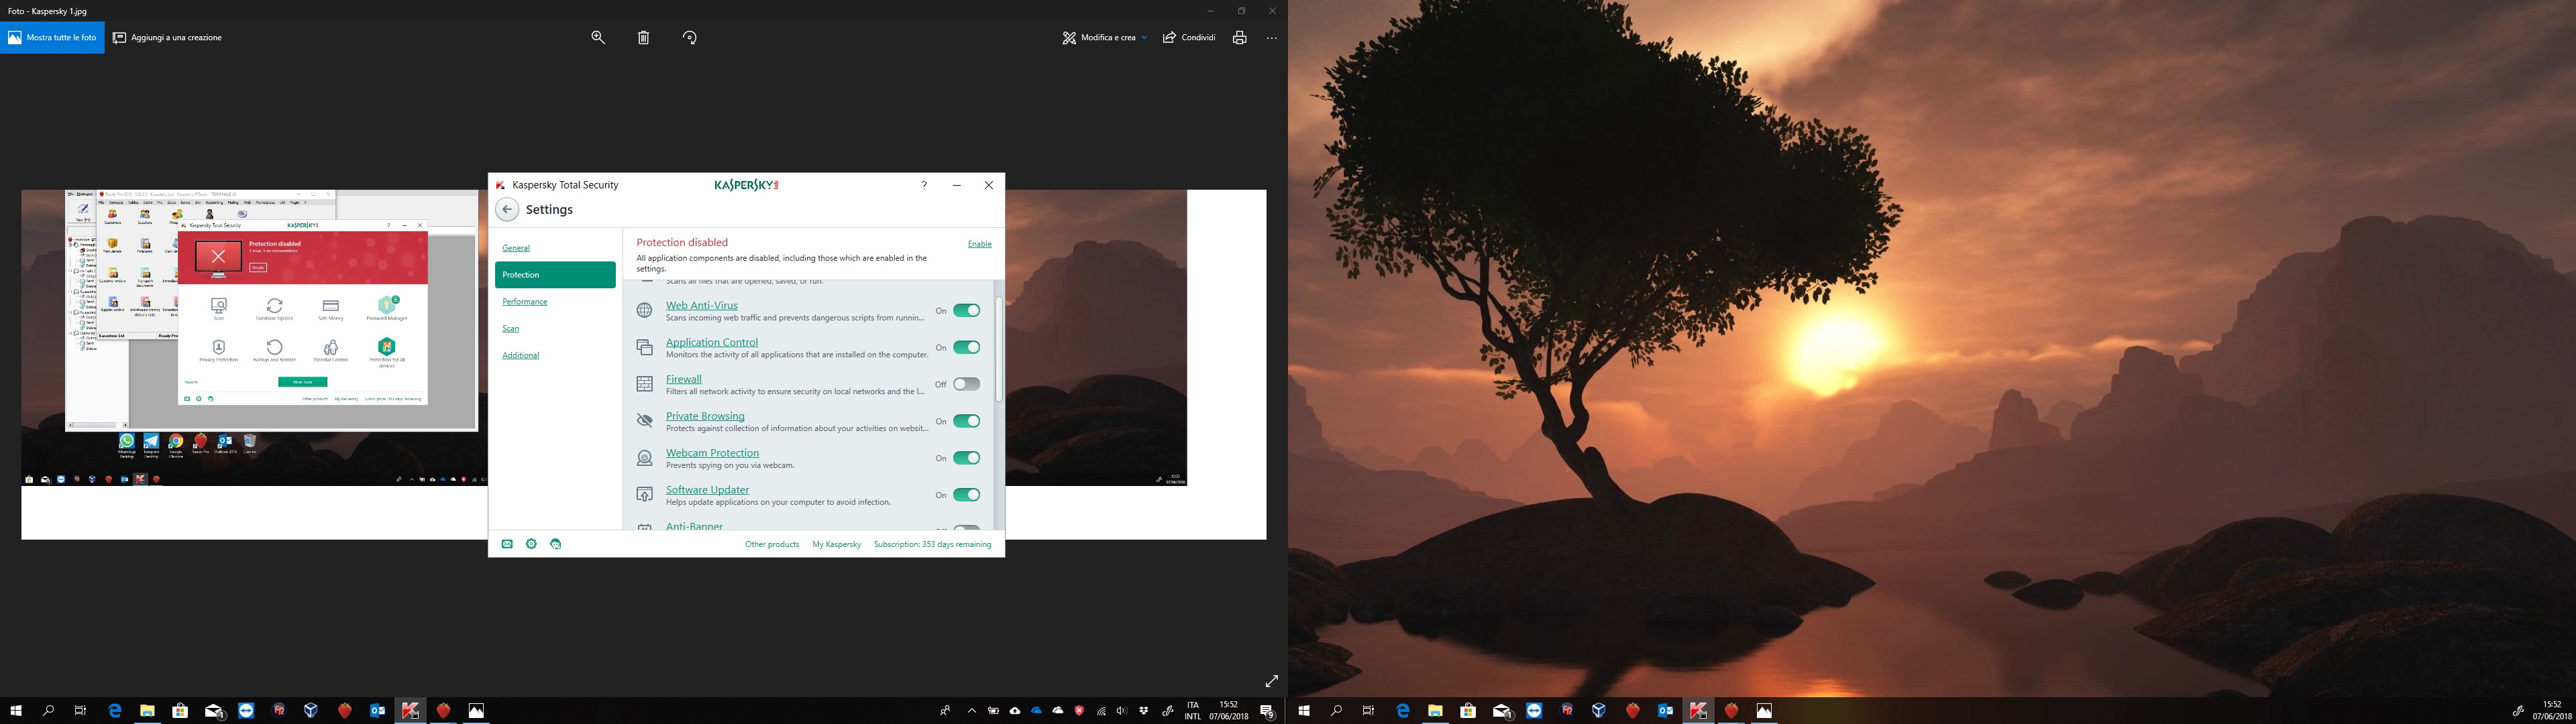This screenshot has width=2576, height=724.
Task: Turn on the Firewall toggle
Action: 966,384
